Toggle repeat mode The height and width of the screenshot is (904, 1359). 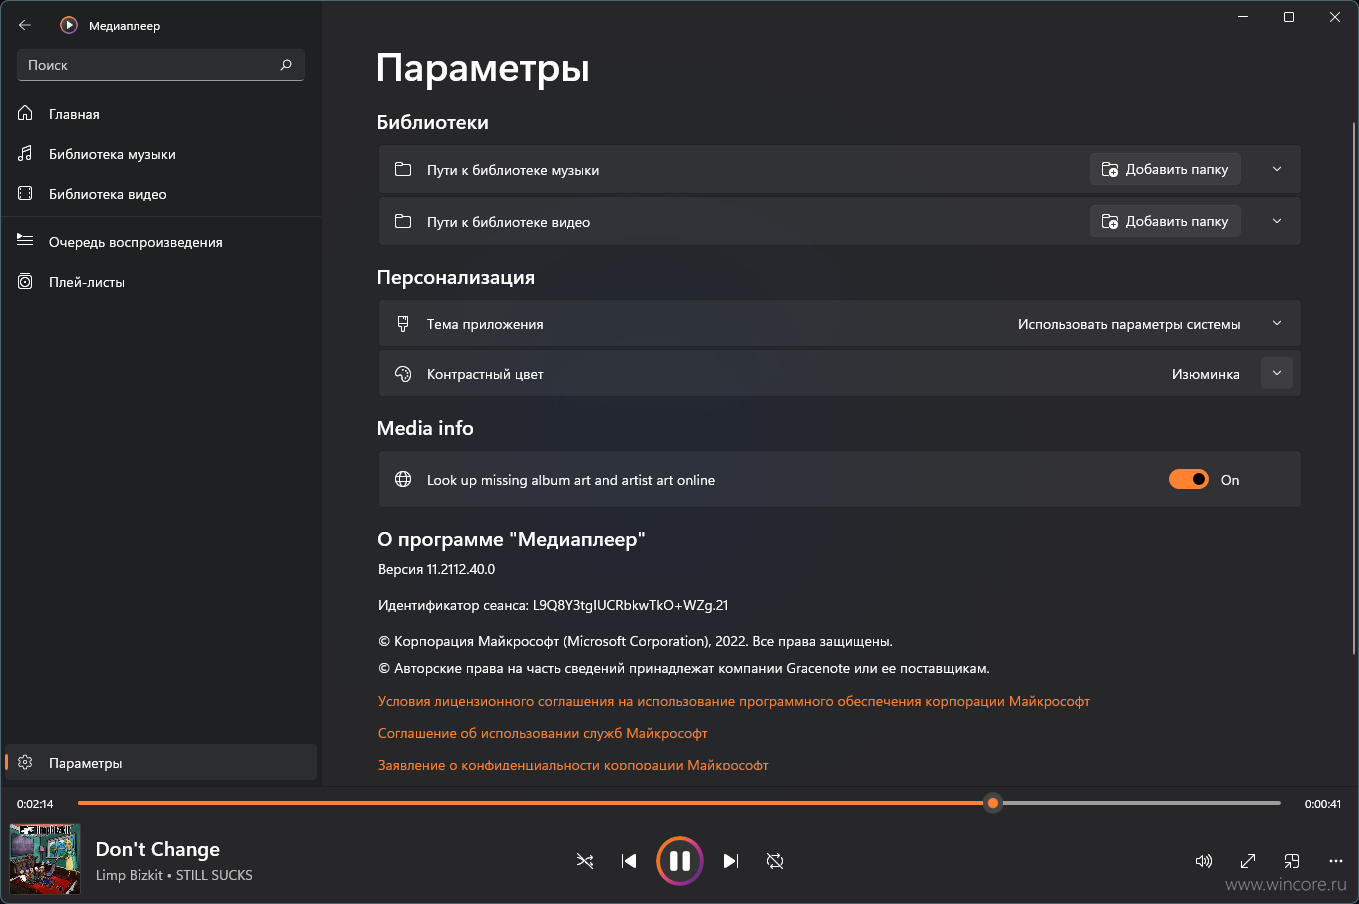(x=775, y=861)
